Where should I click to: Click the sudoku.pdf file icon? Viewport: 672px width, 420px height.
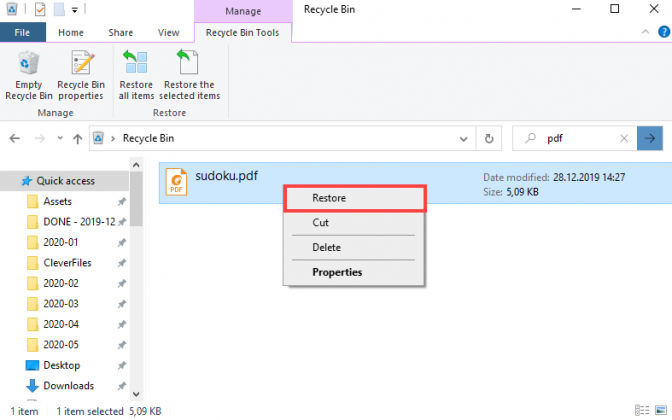pos(176,181)
